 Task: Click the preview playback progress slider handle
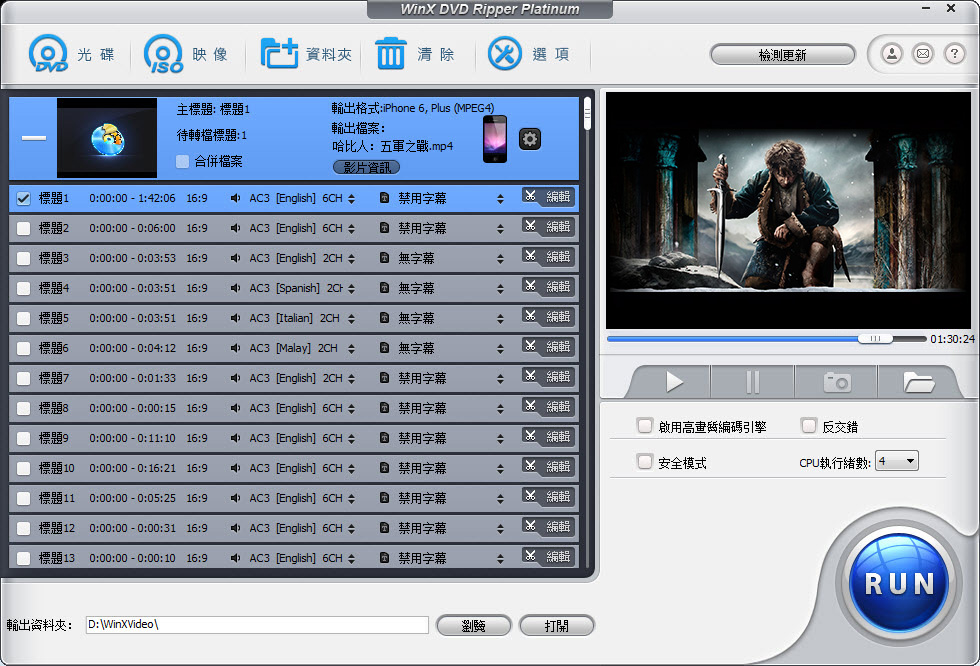[x=875, y=339]
